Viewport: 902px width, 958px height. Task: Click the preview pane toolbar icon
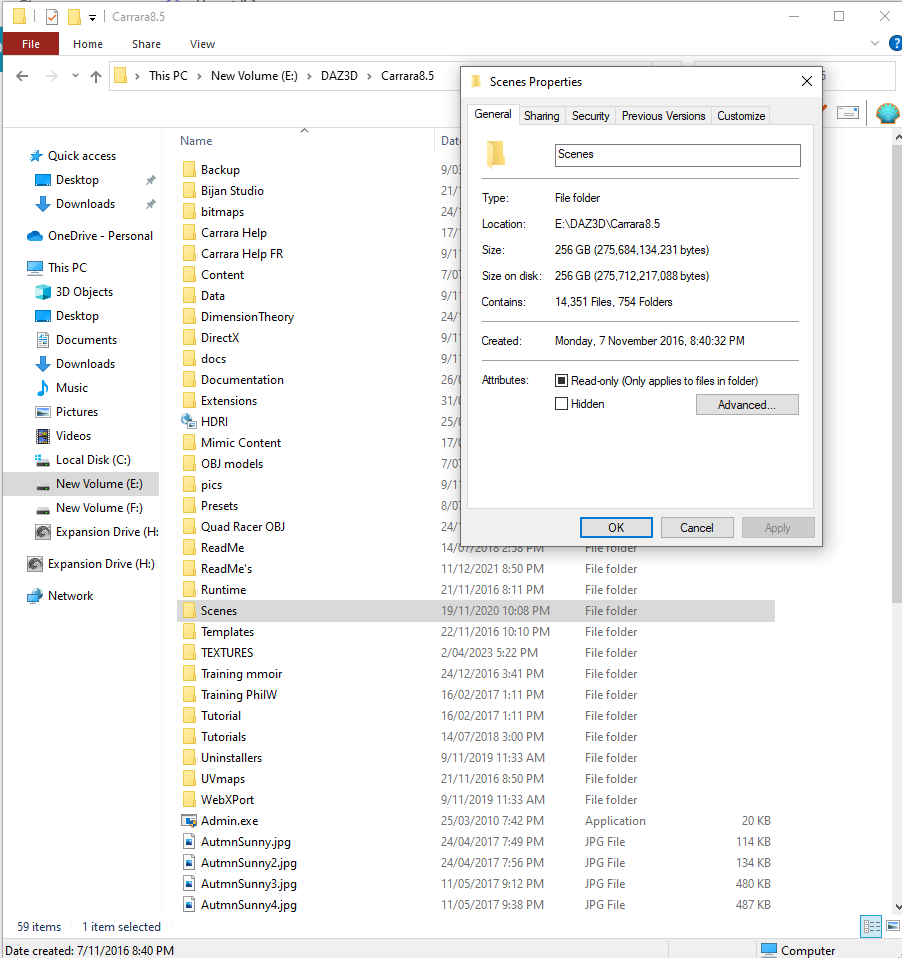tap(848, 112)
